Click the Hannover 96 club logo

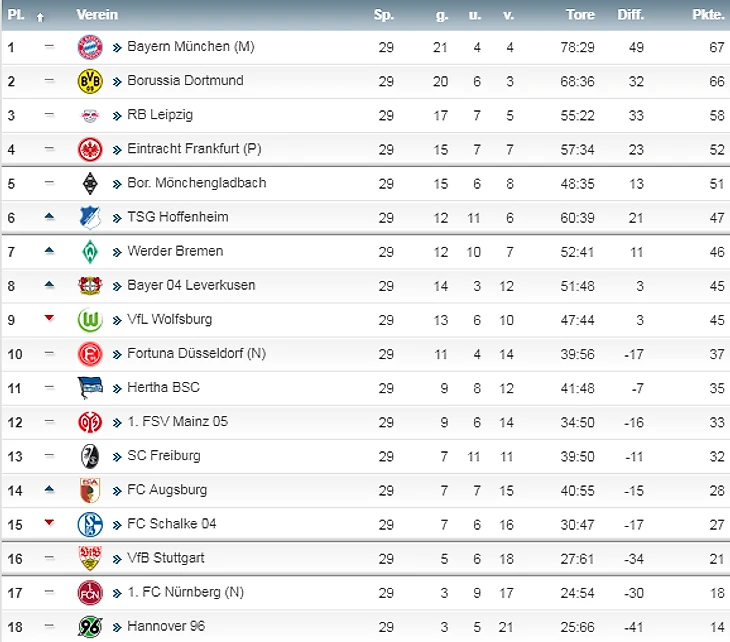tap(90, 627)
